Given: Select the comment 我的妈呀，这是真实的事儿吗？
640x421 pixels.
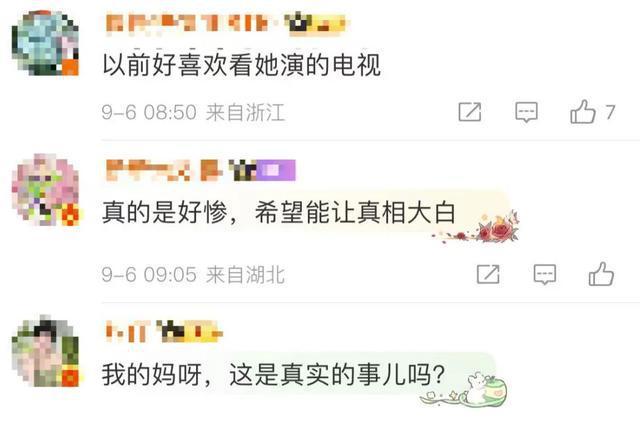Looking at the screenshot, I should coord(273,374).
